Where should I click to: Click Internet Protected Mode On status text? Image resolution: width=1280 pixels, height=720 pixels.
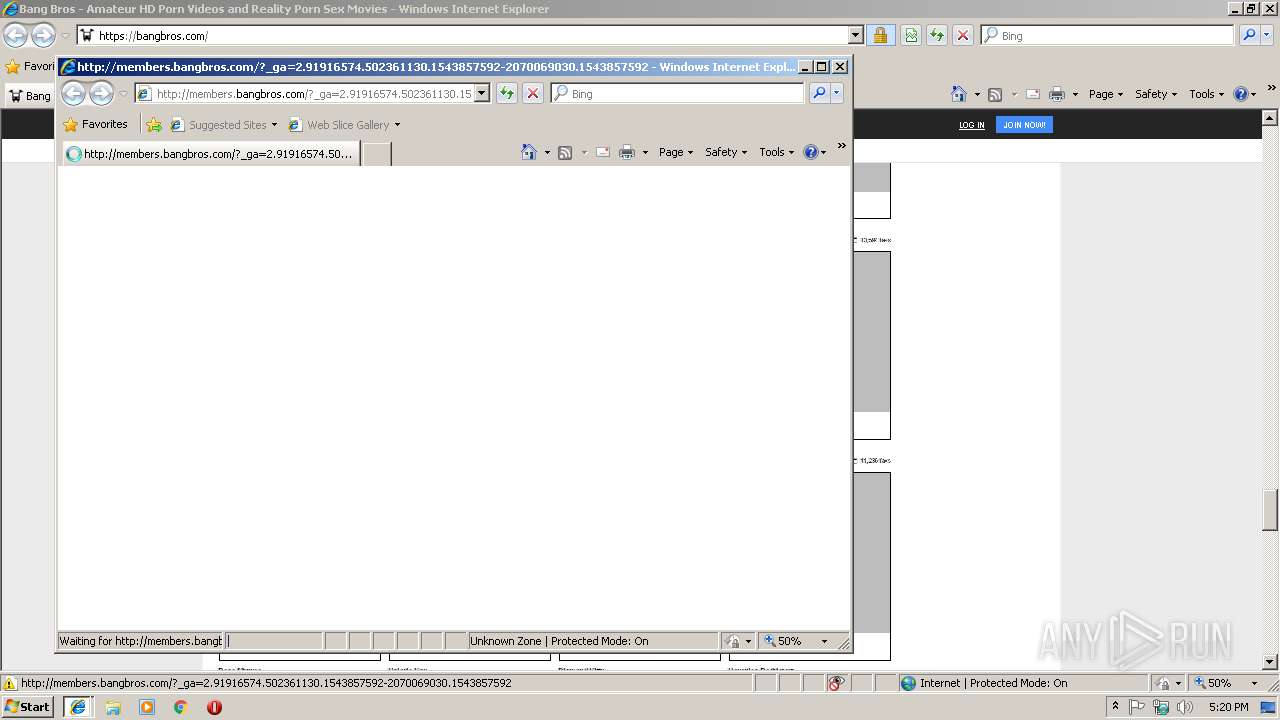coord(993,683)
